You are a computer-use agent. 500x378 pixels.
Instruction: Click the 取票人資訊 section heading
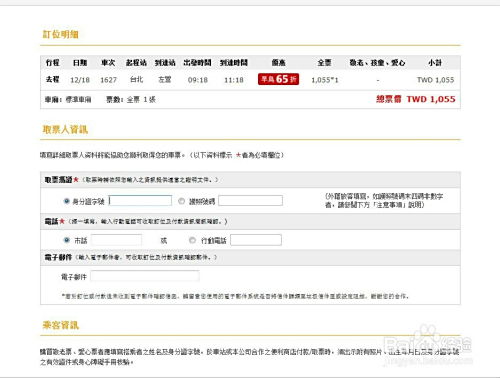pos(65,129)
